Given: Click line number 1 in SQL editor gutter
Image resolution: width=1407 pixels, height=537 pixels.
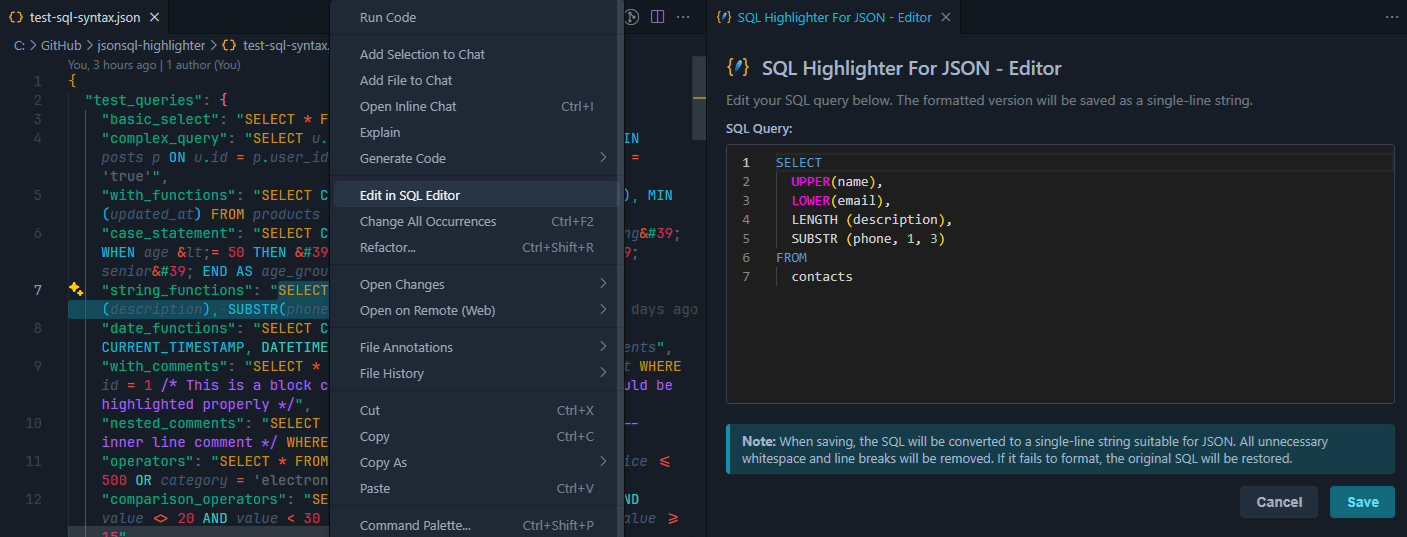Looking at the screenshot, I should tap(745, 162).
